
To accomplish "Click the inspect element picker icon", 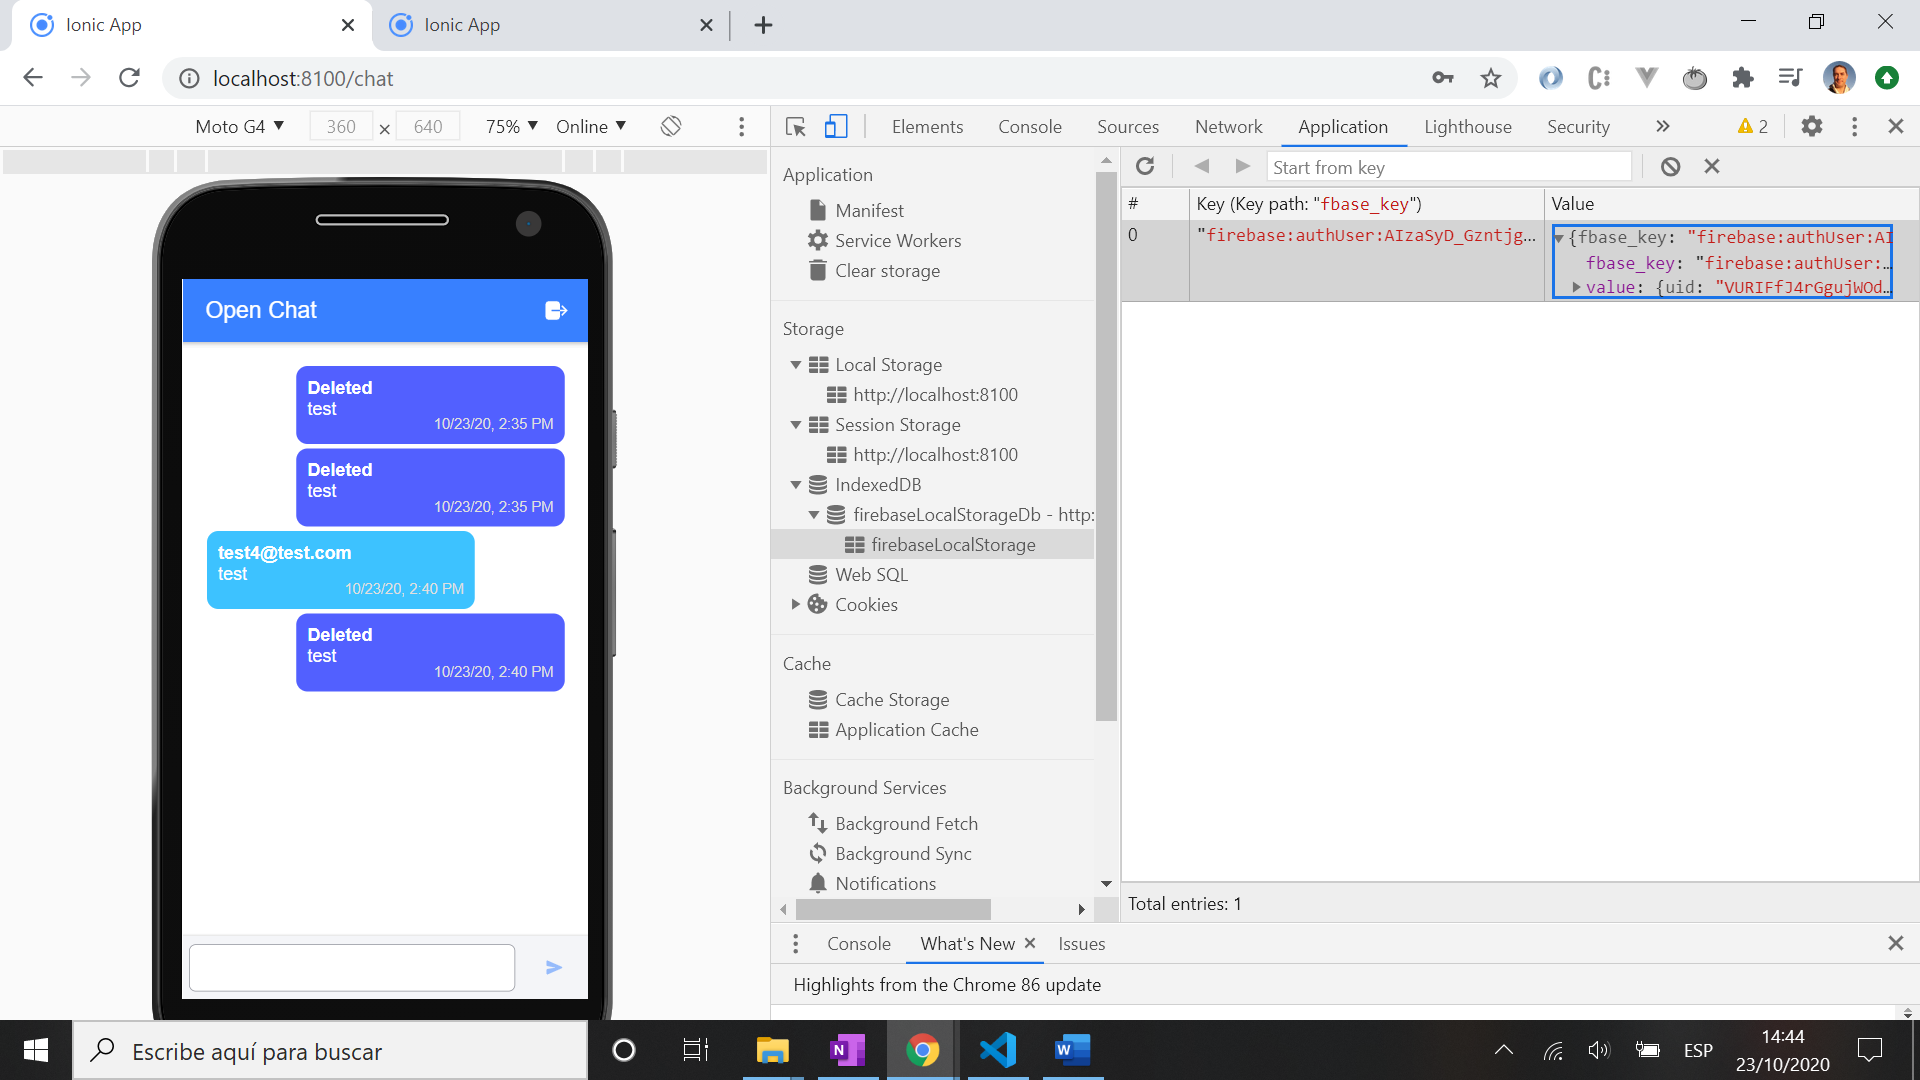I will point(796,127).
